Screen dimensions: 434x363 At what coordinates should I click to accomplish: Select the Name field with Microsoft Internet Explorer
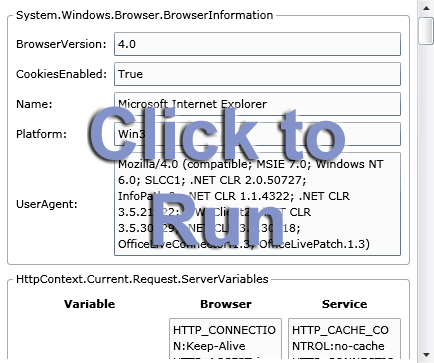257,104
